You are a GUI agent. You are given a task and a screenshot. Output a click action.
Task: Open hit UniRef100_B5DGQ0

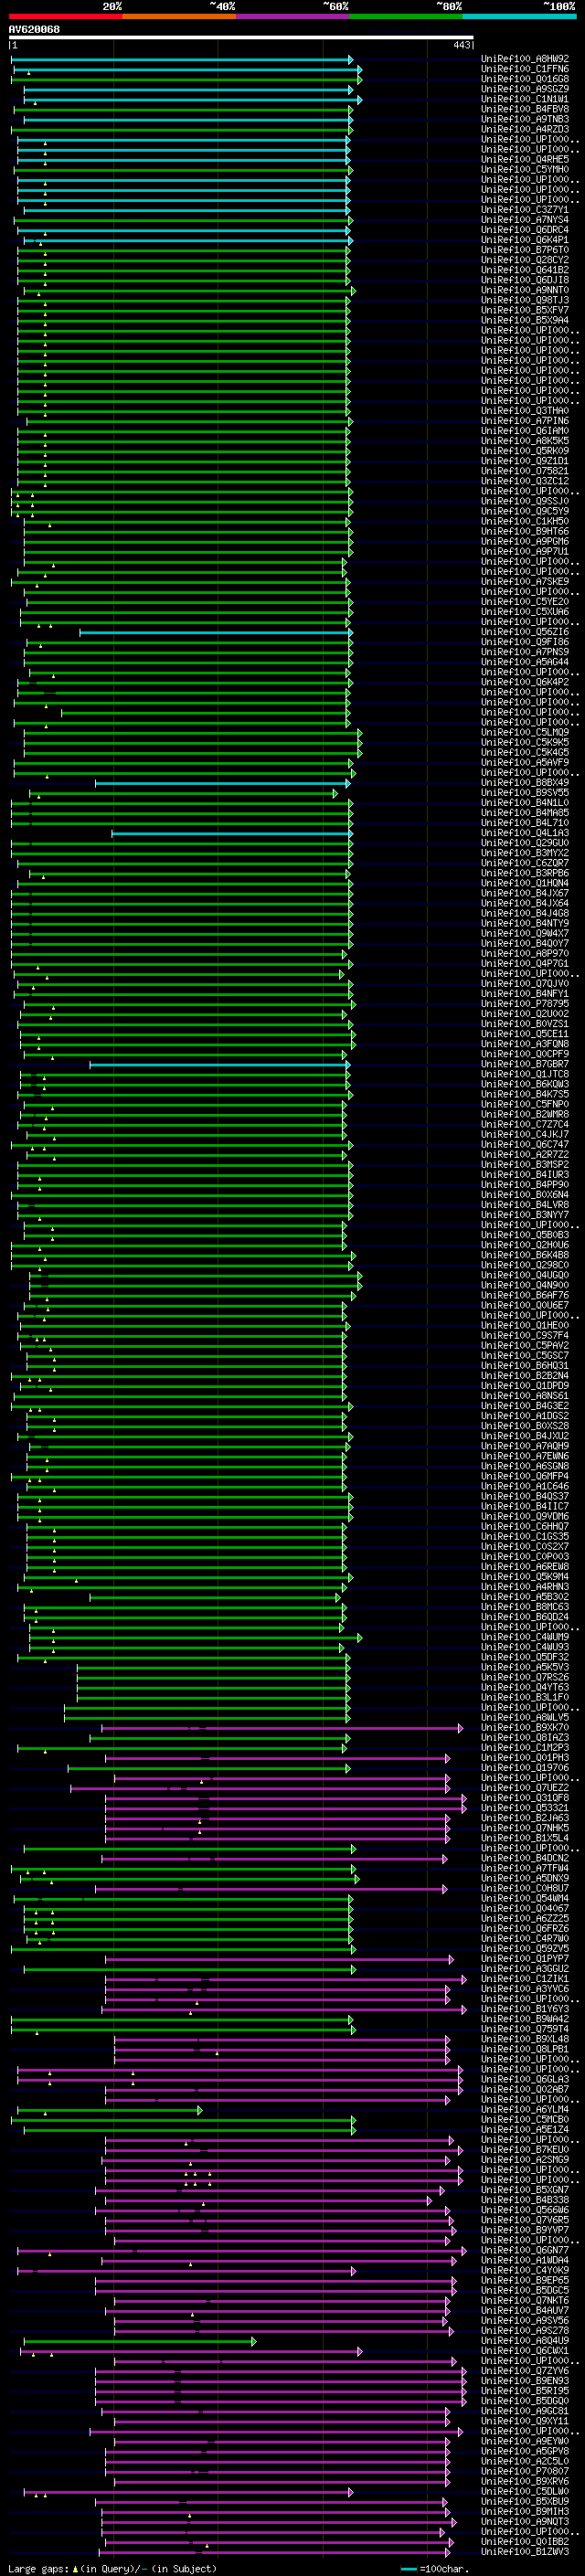coord(524,2400)
